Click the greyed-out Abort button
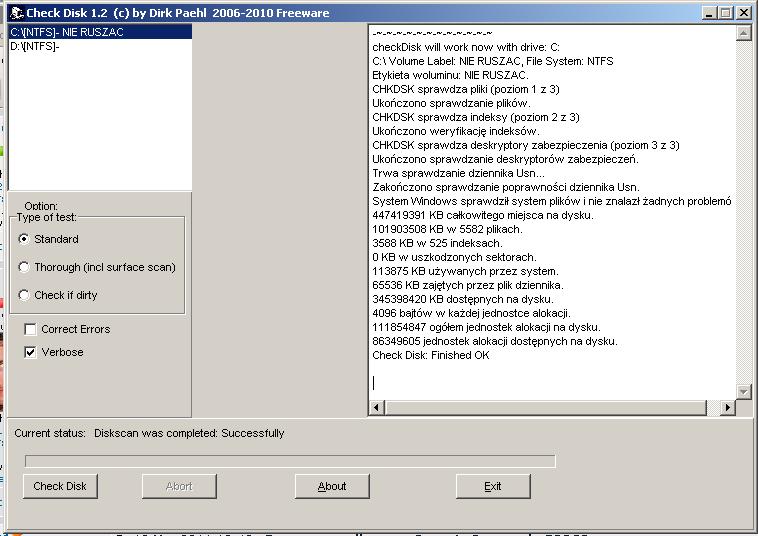Viewport: 758px width, 536px height. point(179,486)
